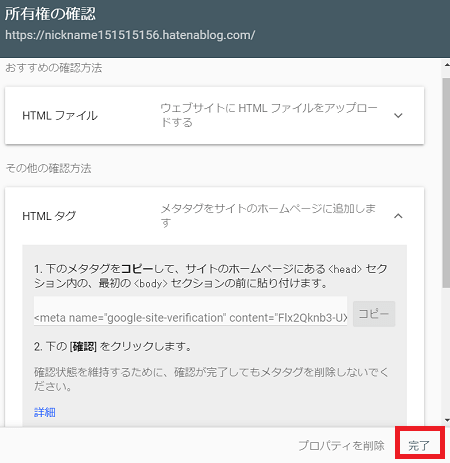This screenshot has height=463, width=450.
Task: Collapse the HTML タグ section chevron
Action: [x=398, y=216]
